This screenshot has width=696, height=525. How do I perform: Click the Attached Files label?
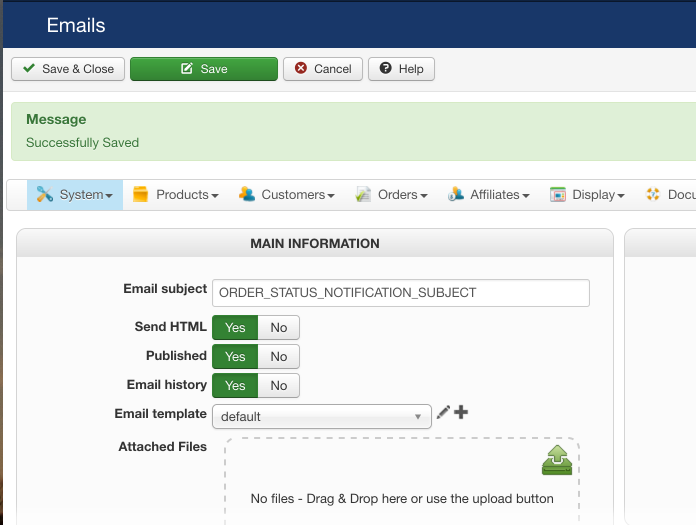pos(162,446)
